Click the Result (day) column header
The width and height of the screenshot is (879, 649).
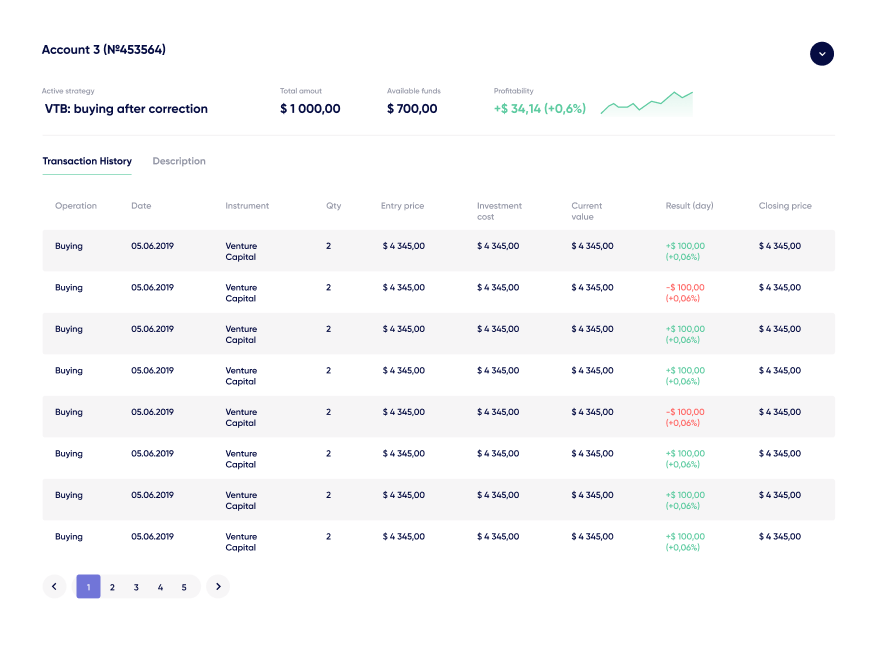point(690,206)
